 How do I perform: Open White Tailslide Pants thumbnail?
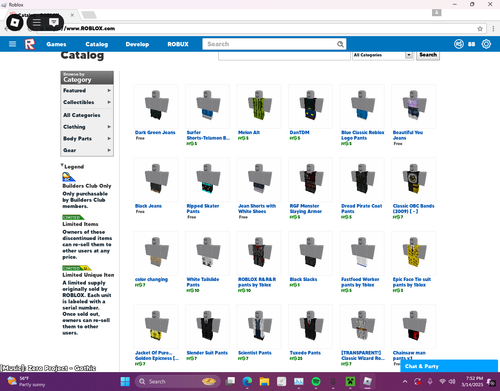[x=207, y=253]
